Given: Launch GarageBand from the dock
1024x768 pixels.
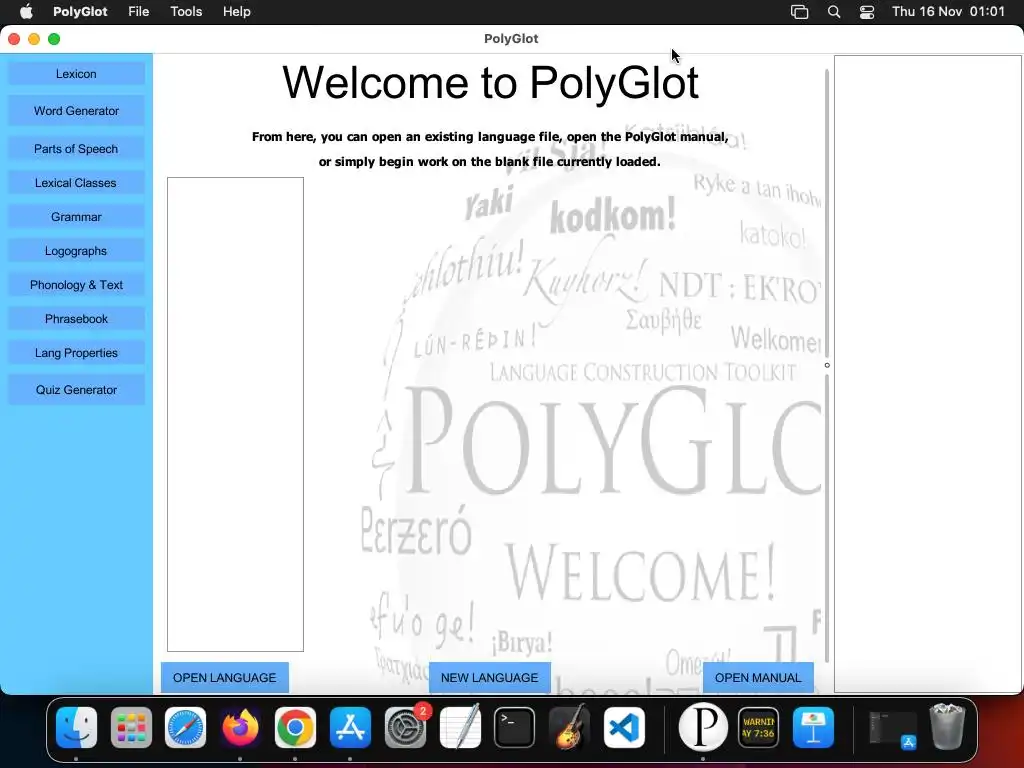Looking at the screenshot, I should (569, 728).
